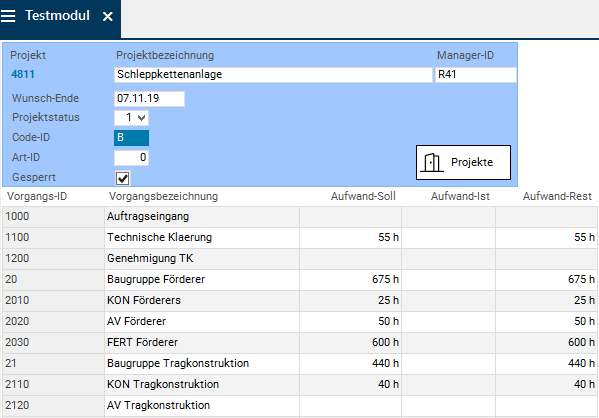Select row ID 20

tap(53, 280)
